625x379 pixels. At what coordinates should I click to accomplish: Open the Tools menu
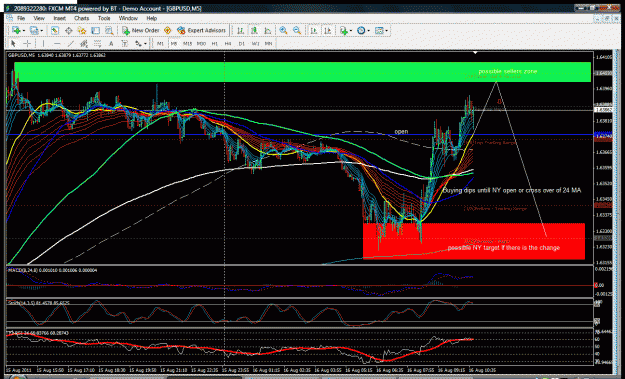pyautogui.click(x=104, y=18)
